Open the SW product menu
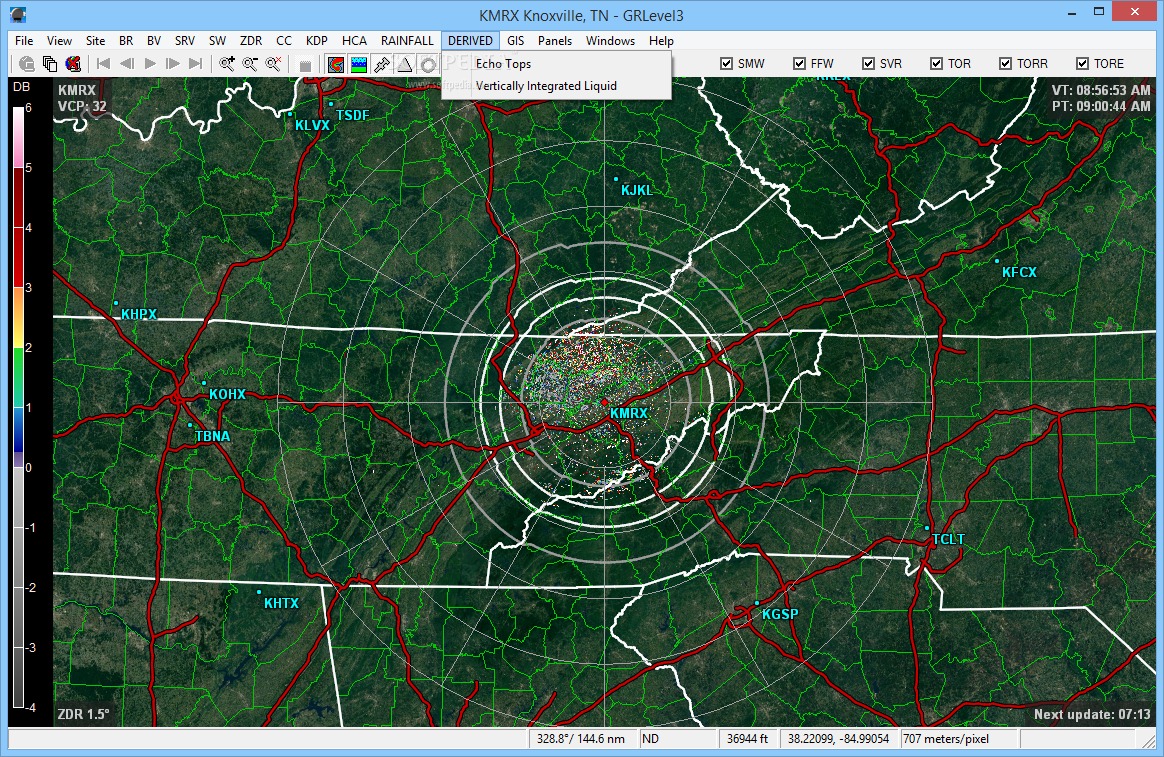1164x757 pixels. point(217,41)
